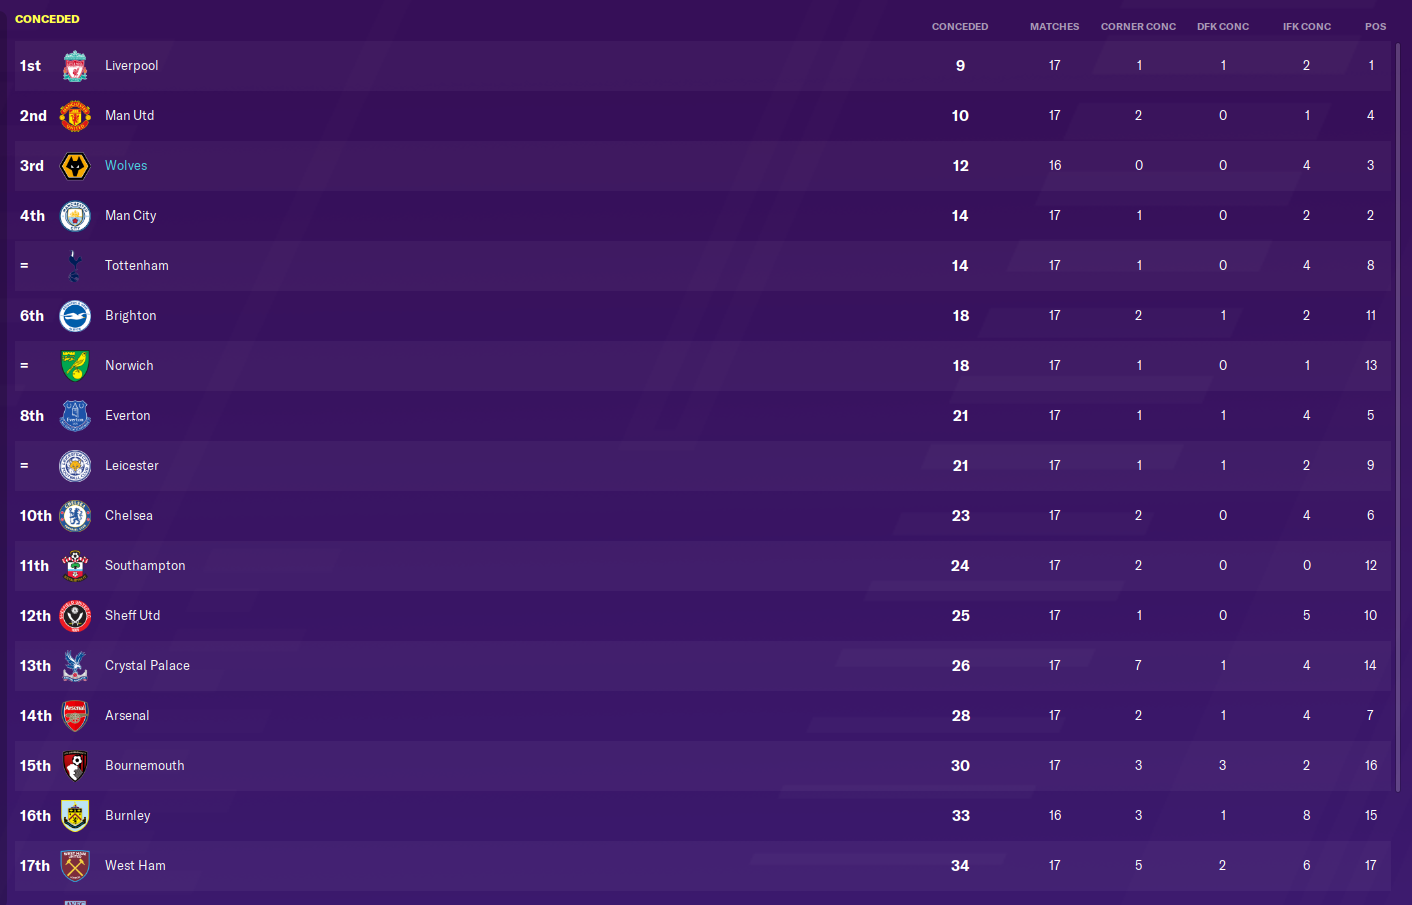
Task: Sort table by Matches column header
Action: click(x=1054, y=27)
